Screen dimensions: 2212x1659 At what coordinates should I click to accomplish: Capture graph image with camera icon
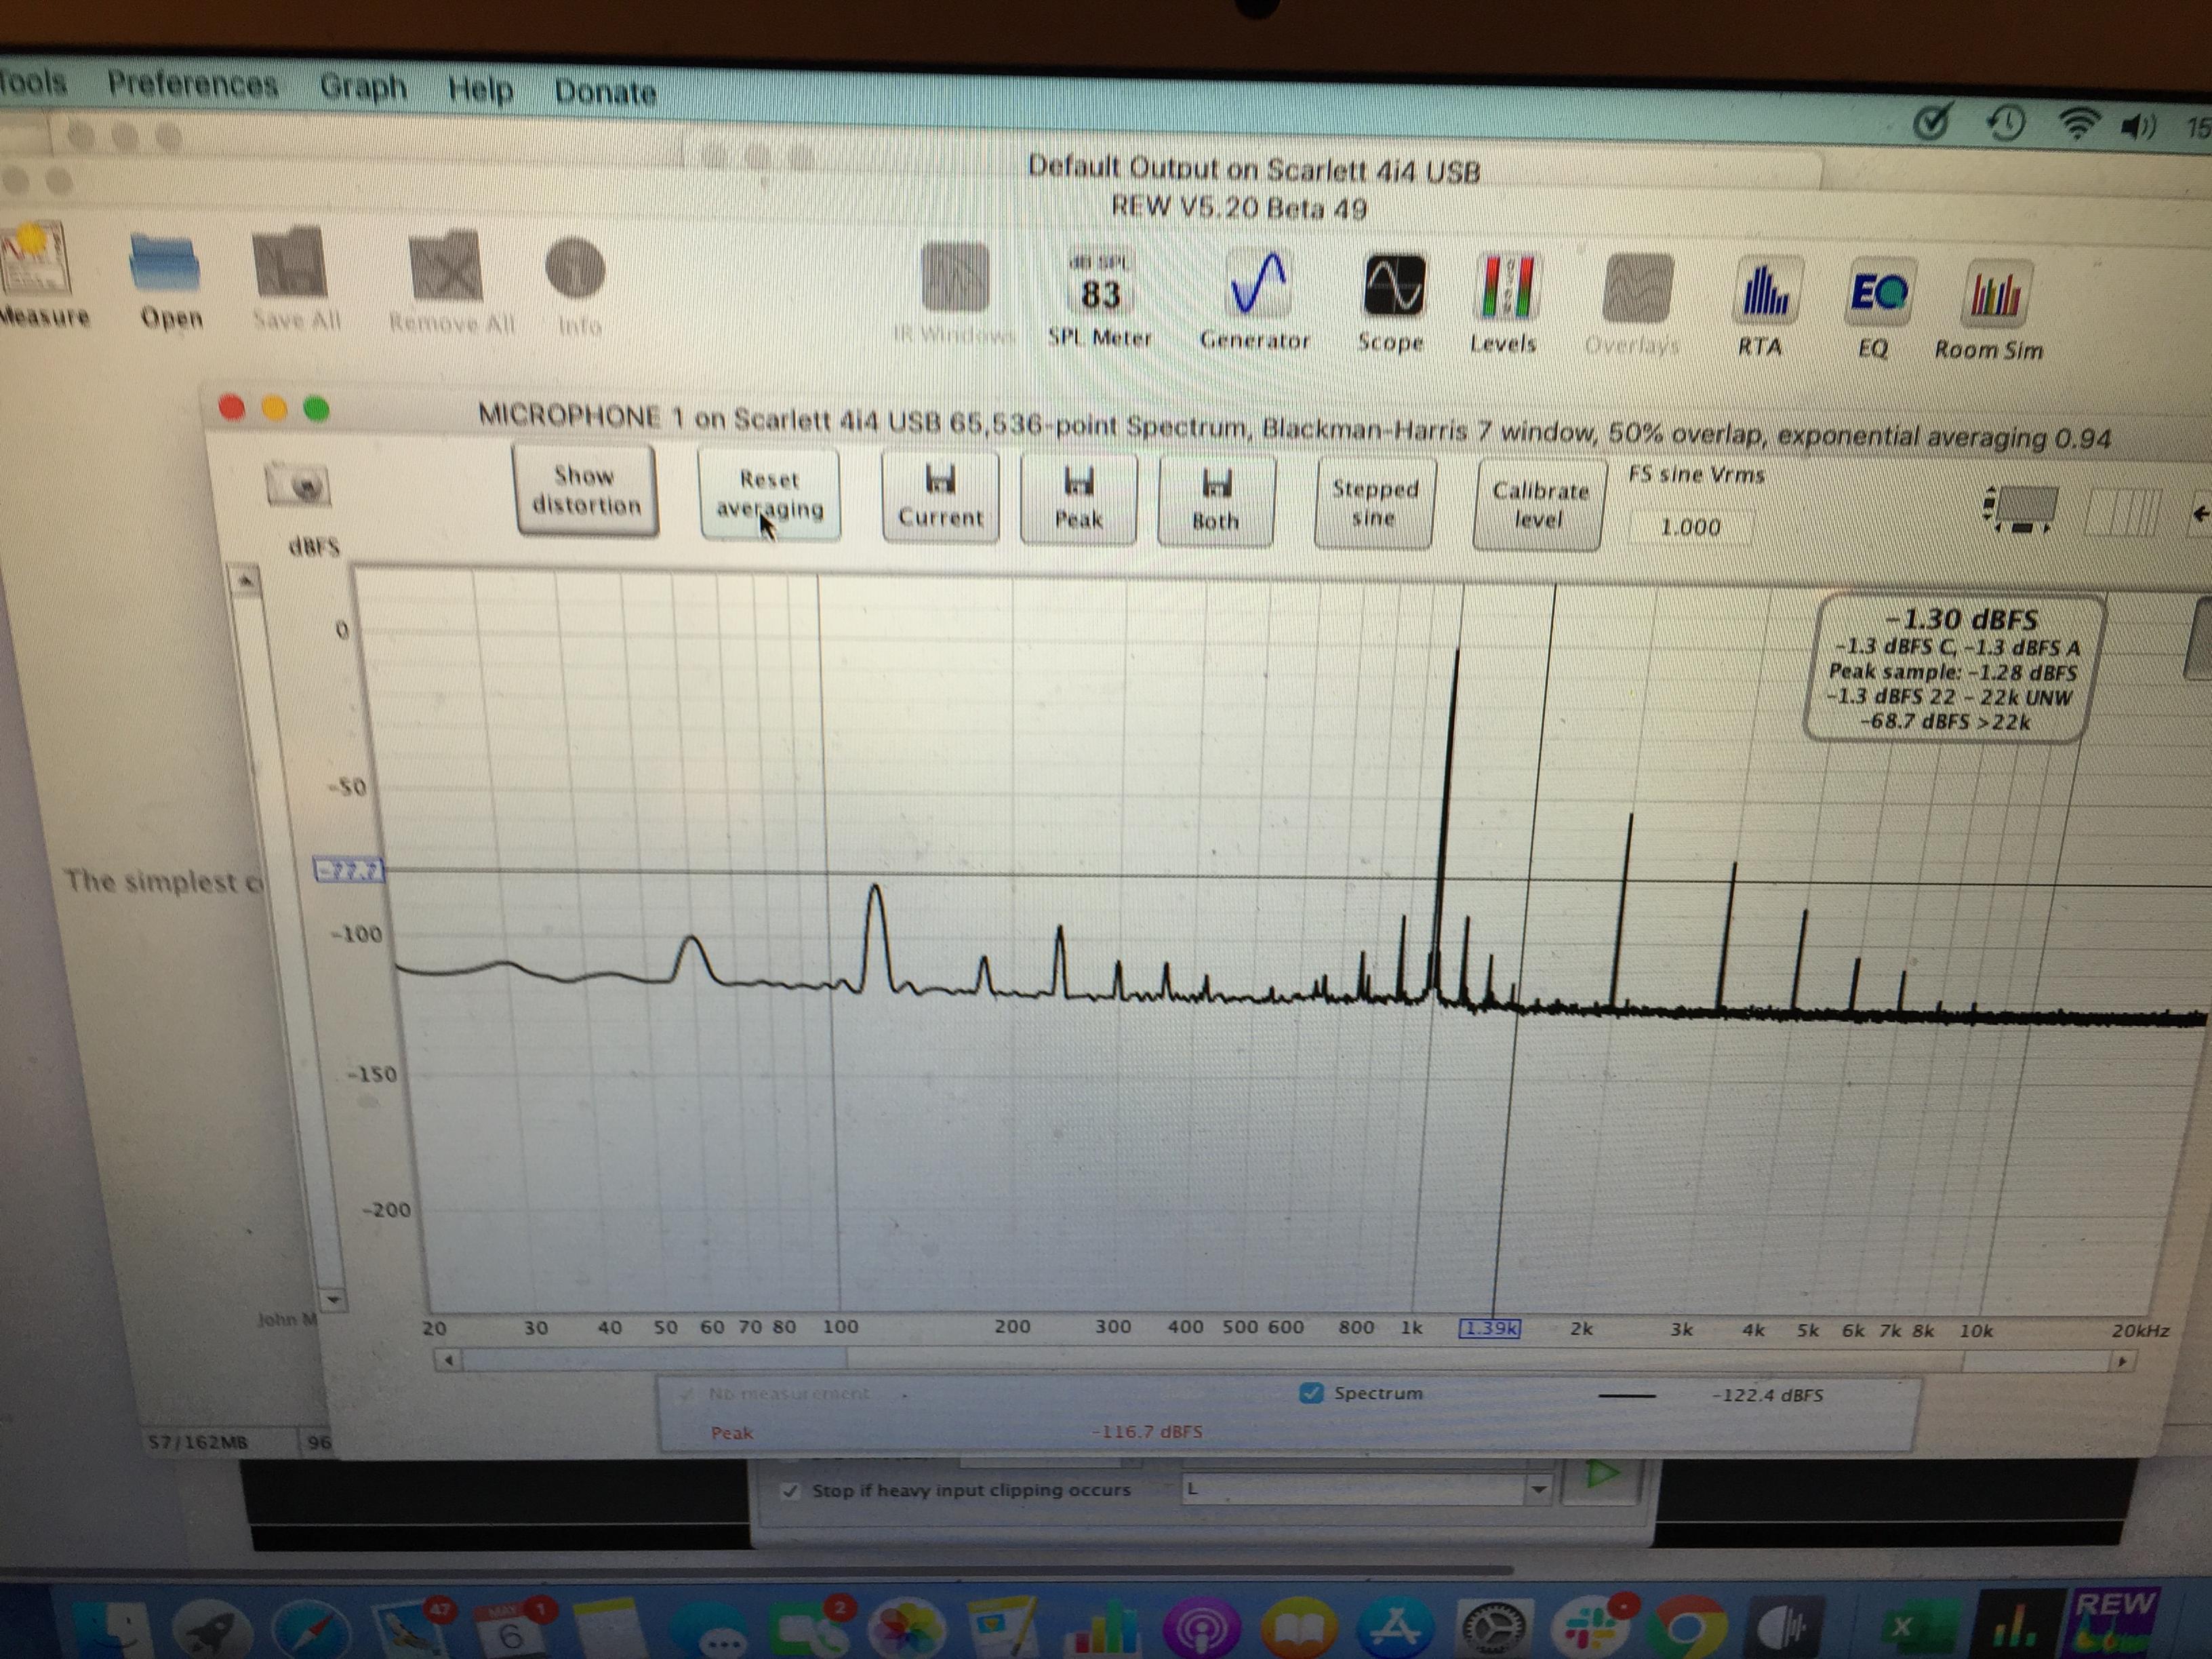point(299,486)
